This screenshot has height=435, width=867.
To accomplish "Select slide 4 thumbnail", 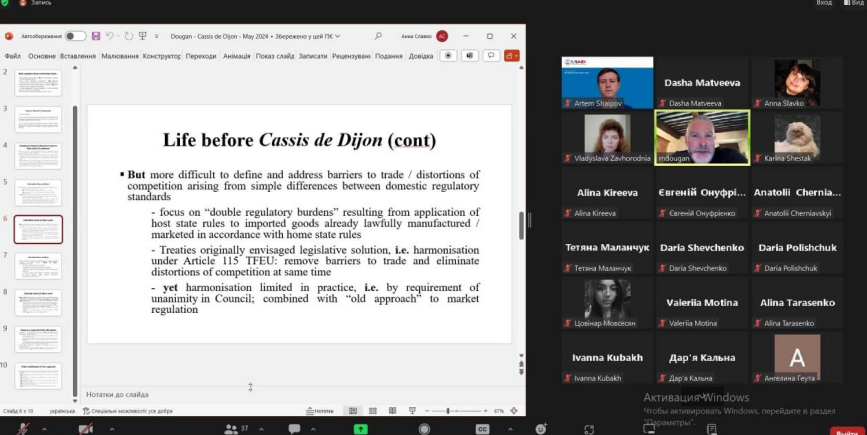I will (38, 156).
